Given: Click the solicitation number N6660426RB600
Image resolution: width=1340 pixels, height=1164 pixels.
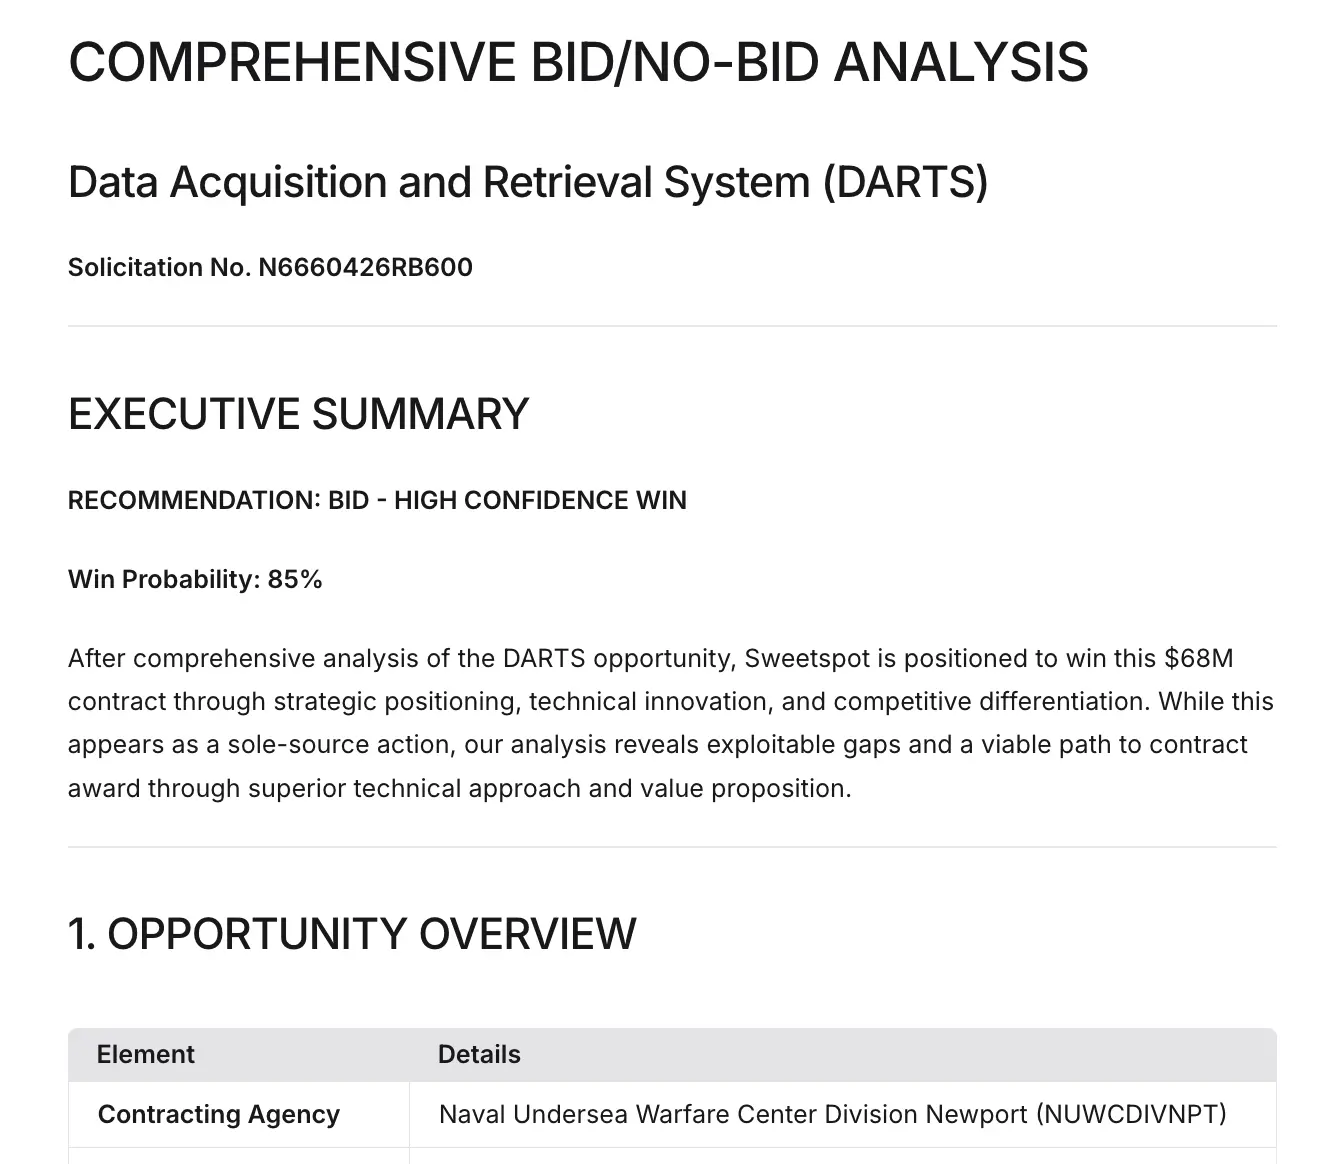Looking at the screenshot, I should [x=365, y=267].
